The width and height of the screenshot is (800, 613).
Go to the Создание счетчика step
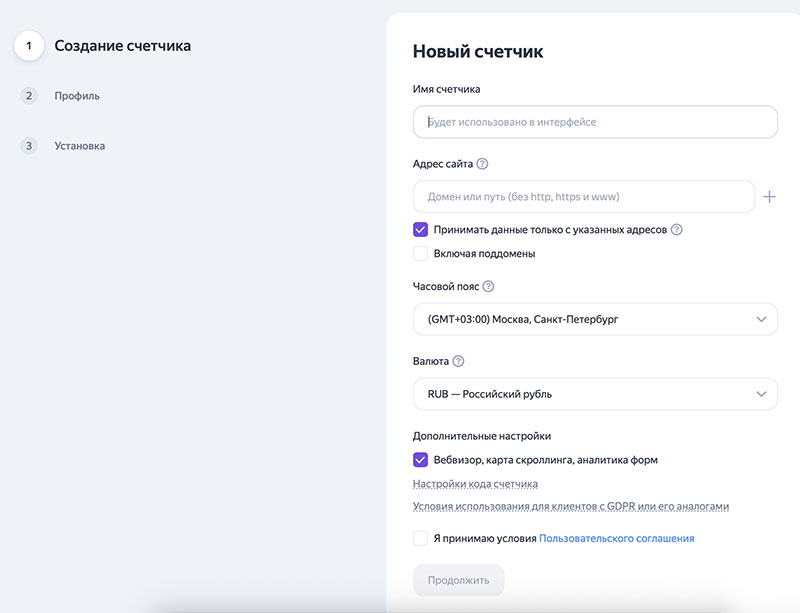[x=122, y=46]
